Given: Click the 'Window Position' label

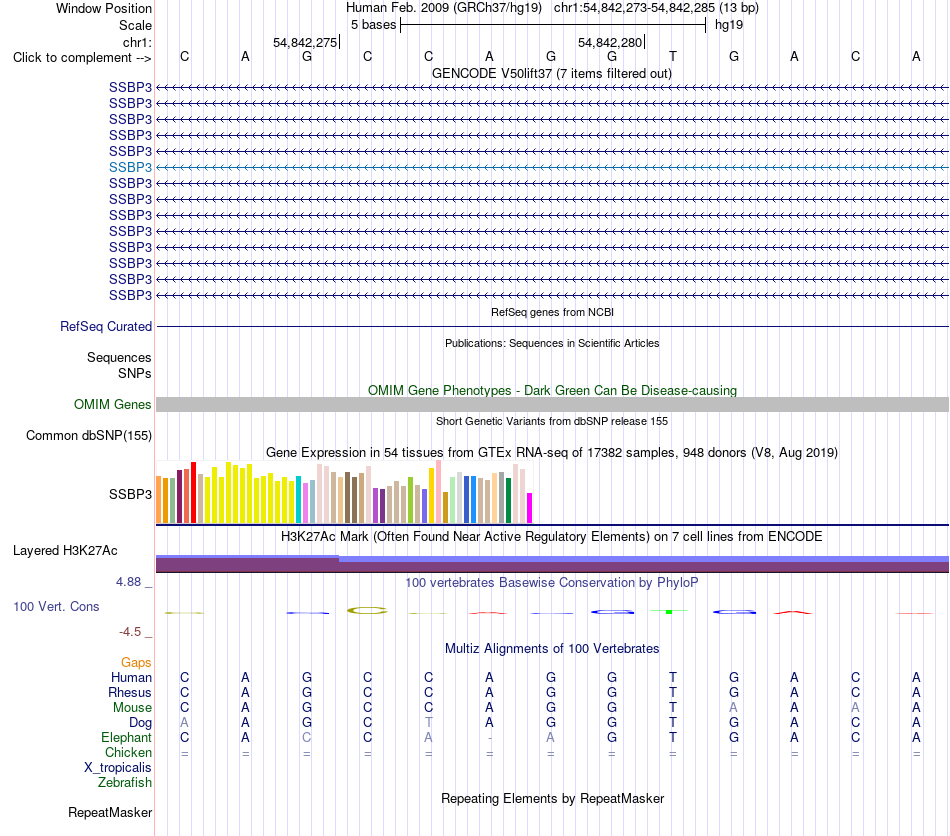Looking at the screenshot, I should (104, 8).
